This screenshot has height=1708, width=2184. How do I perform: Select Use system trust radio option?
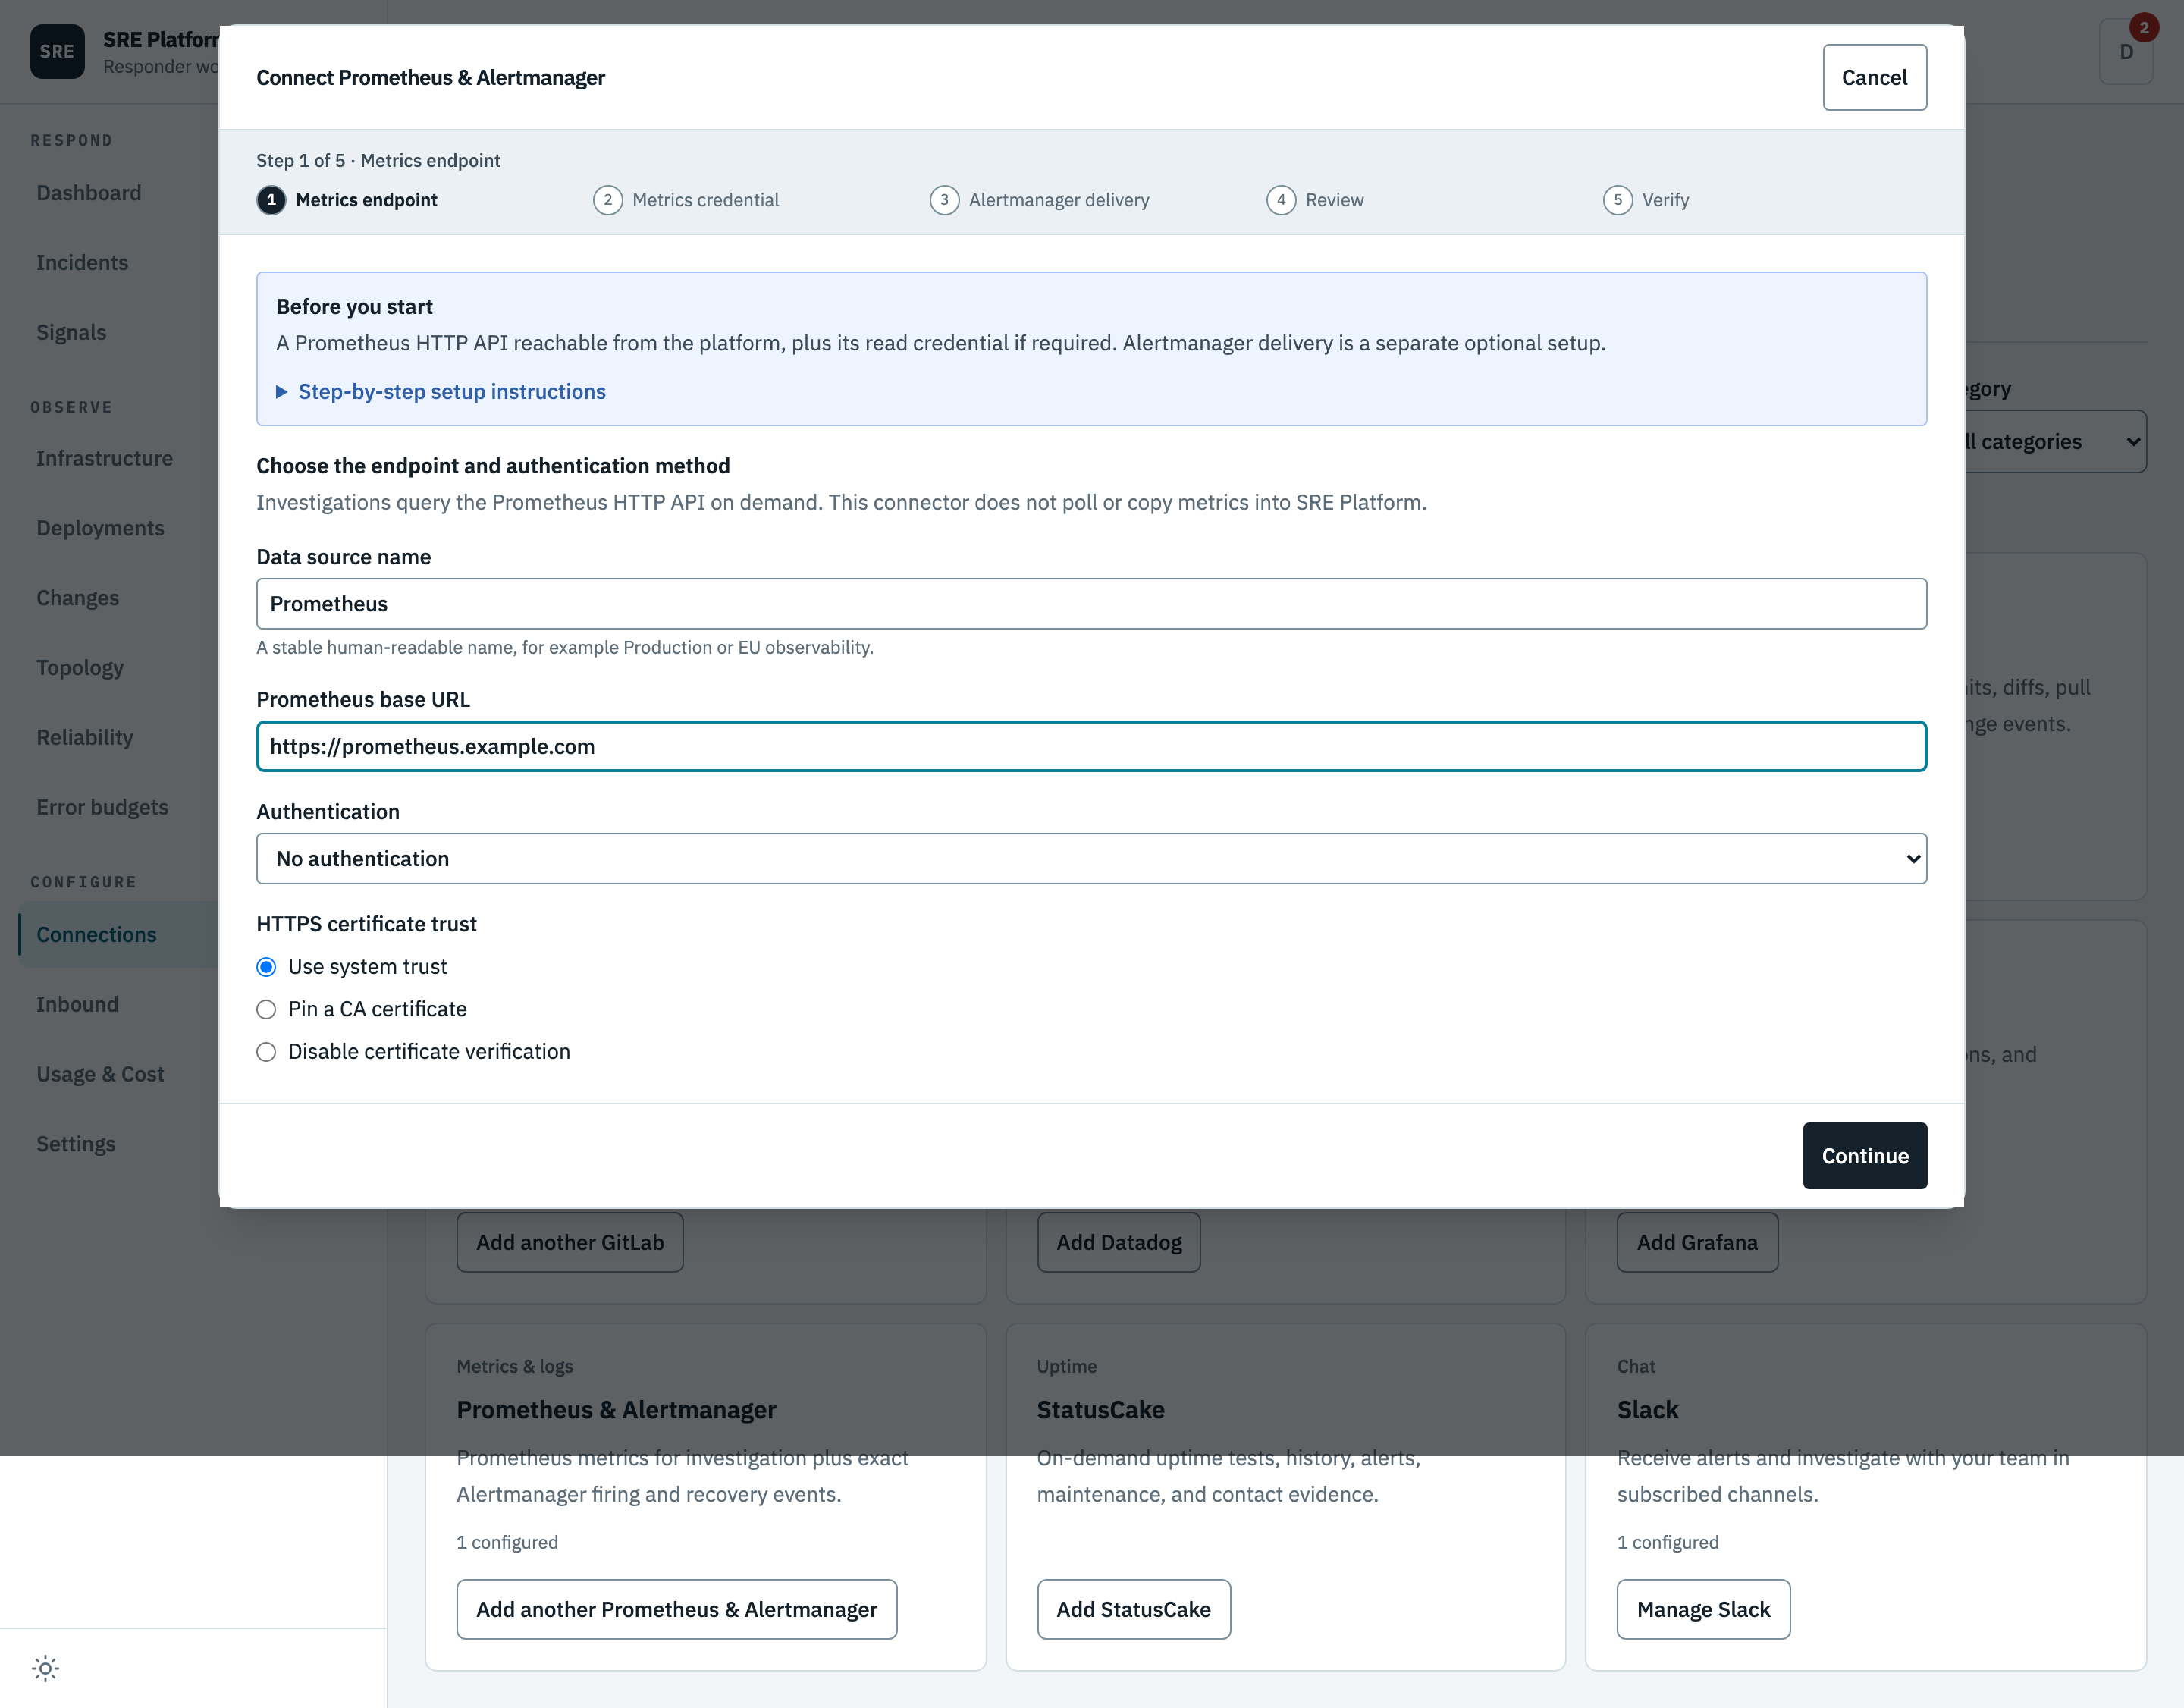coord(266,967)
